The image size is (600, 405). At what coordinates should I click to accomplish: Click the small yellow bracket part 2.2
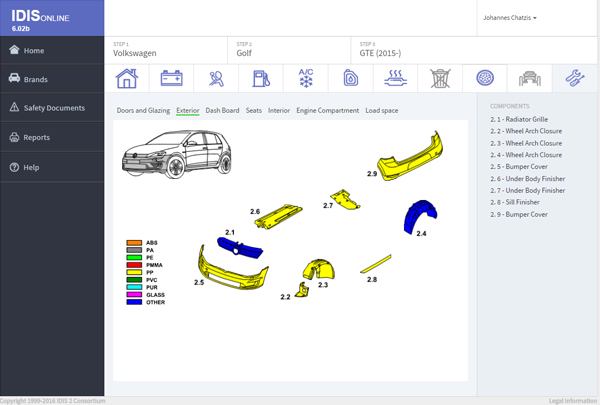tap(303, 290)
